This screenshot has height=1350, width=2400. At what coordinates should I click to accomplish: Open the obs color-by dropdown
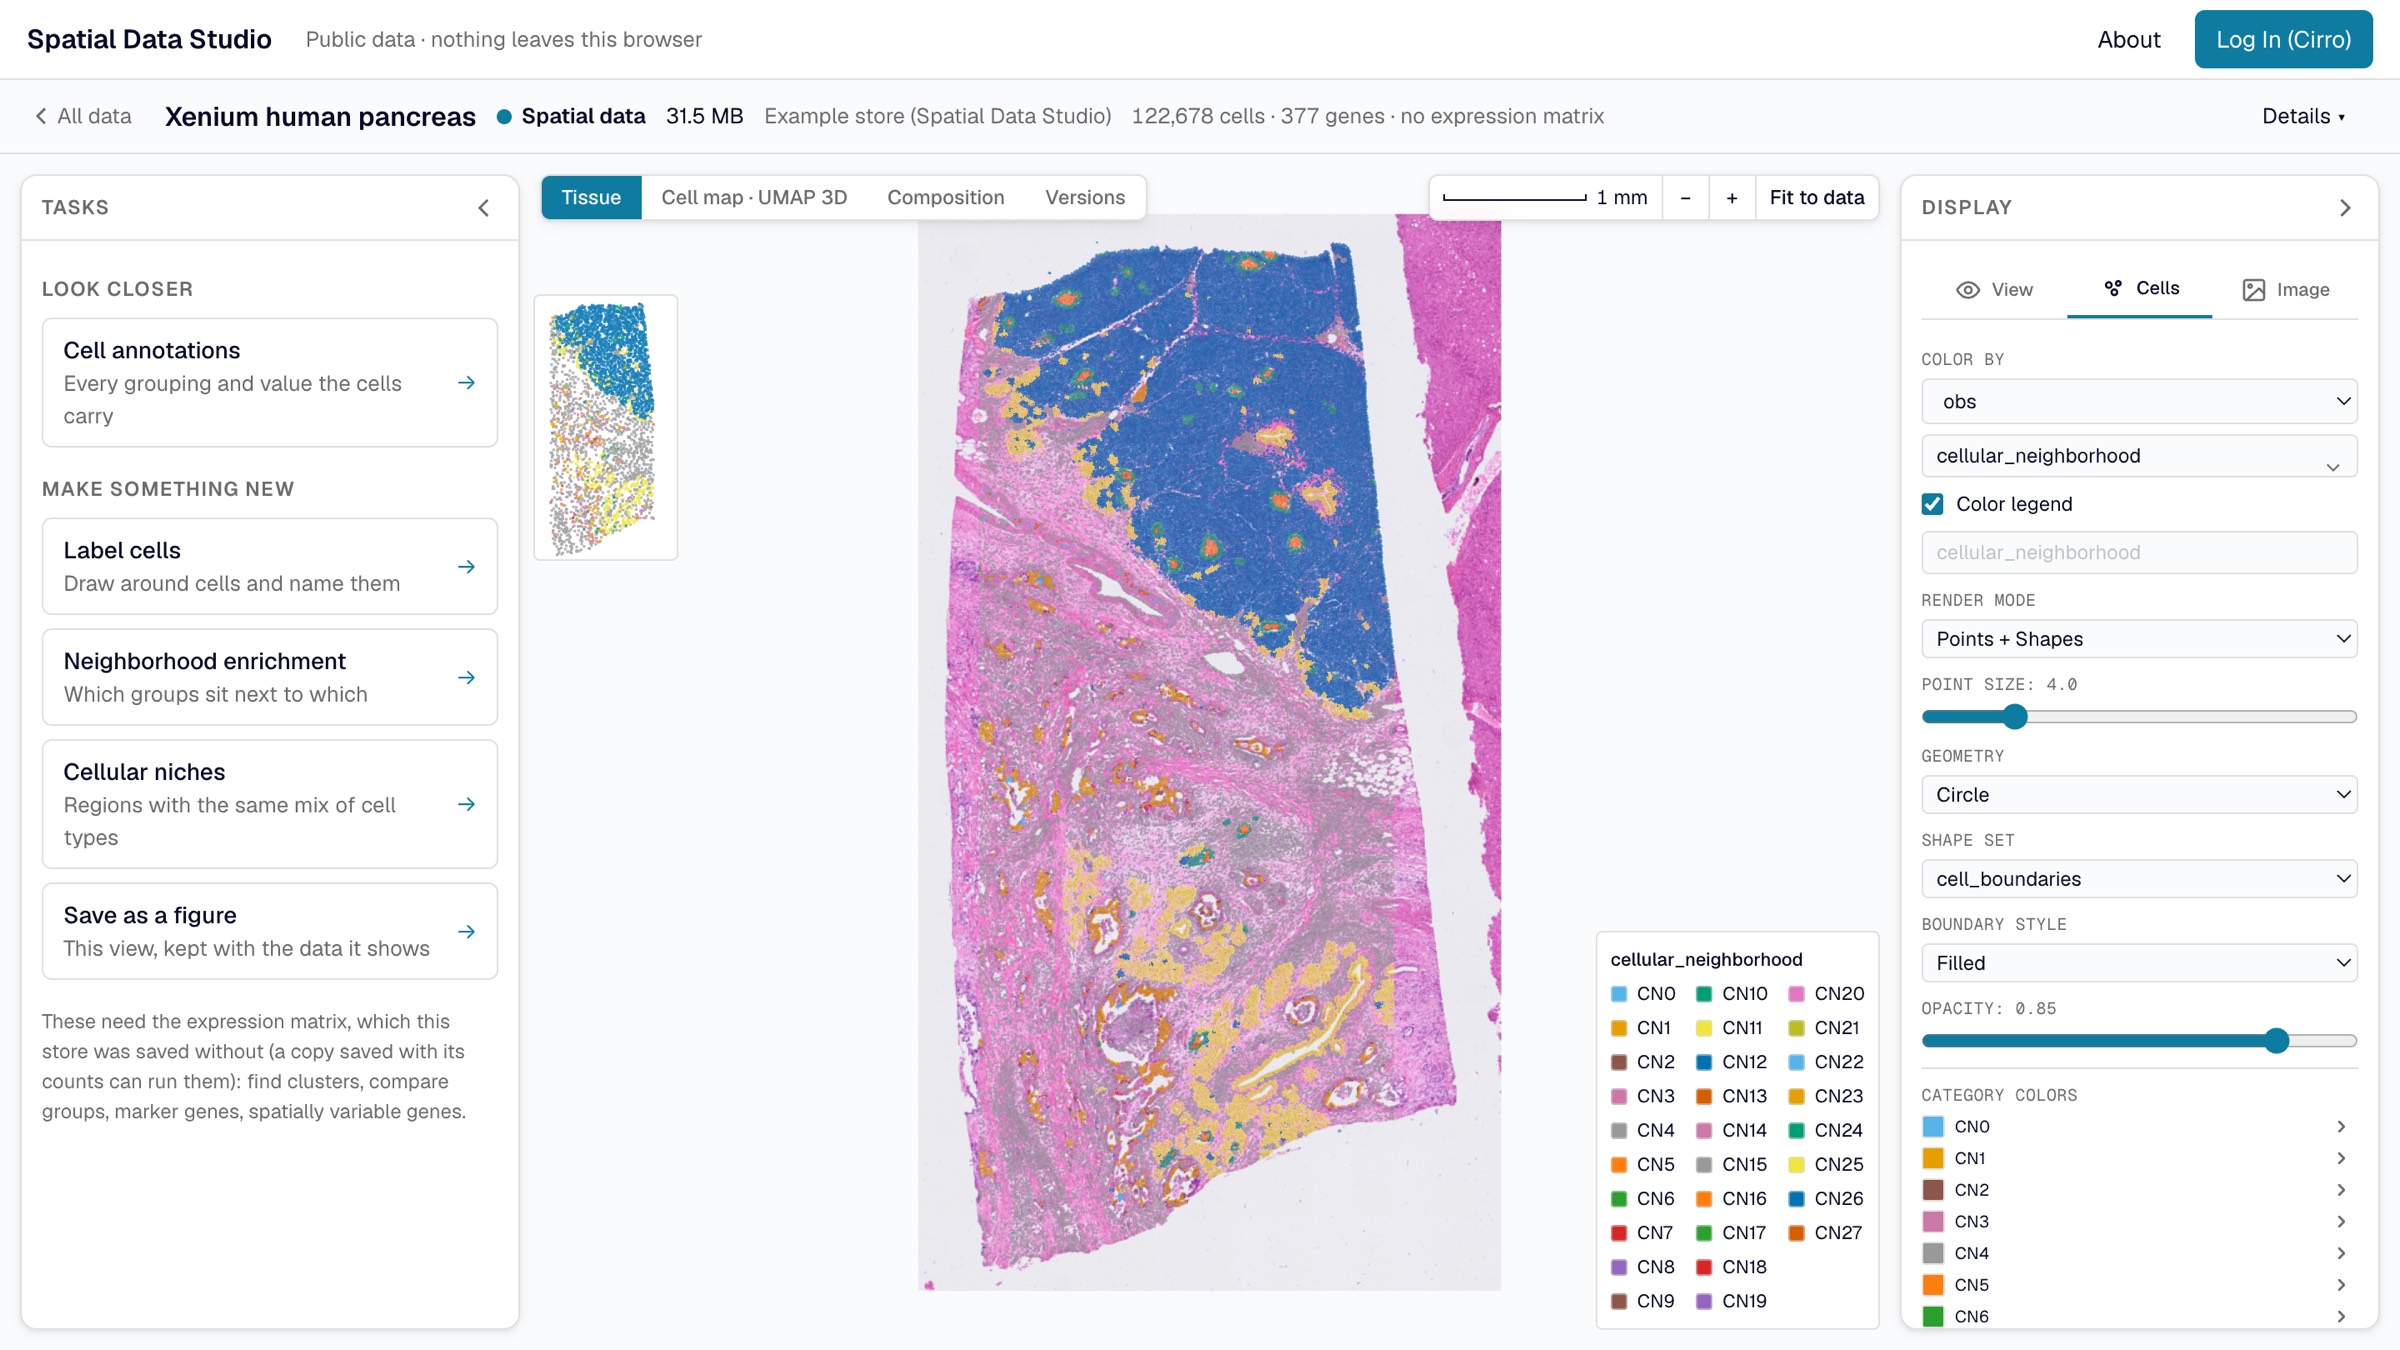point(2139,402)
